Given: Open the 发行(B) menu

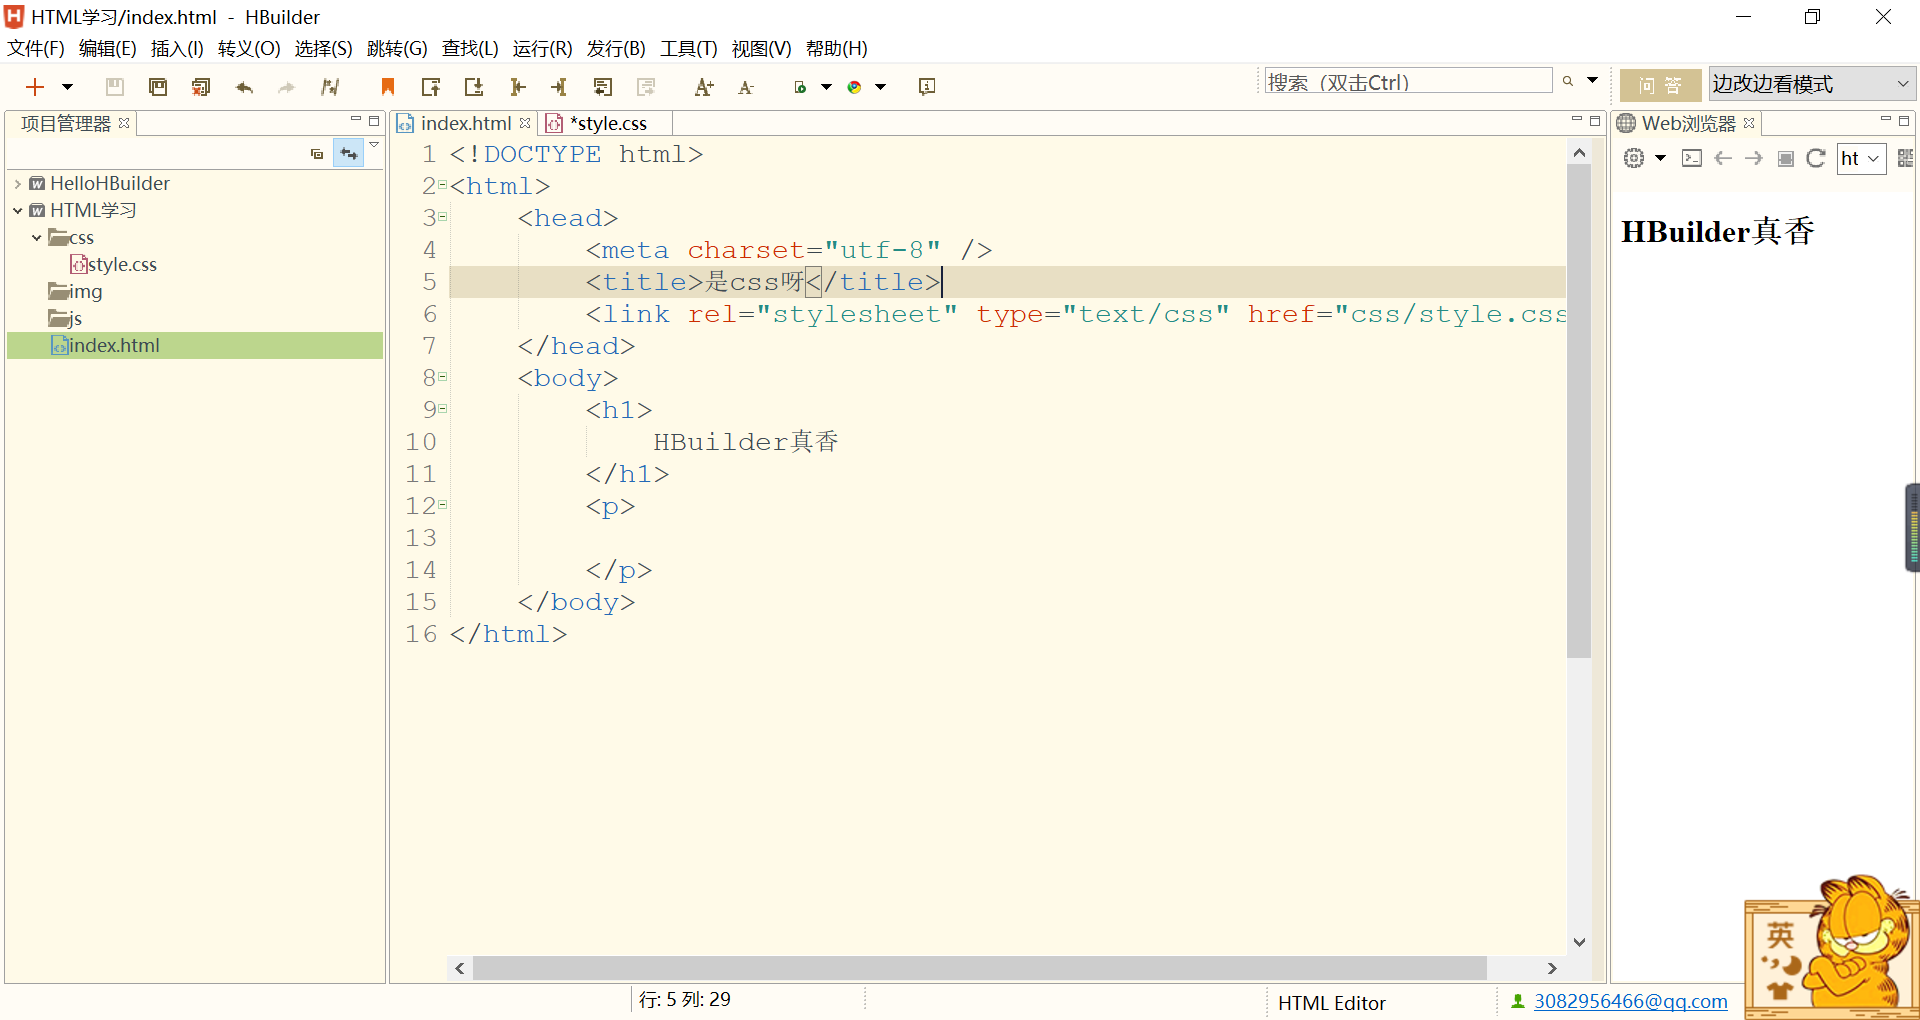Looking at the screenshot, I should (x=616, y=48).
